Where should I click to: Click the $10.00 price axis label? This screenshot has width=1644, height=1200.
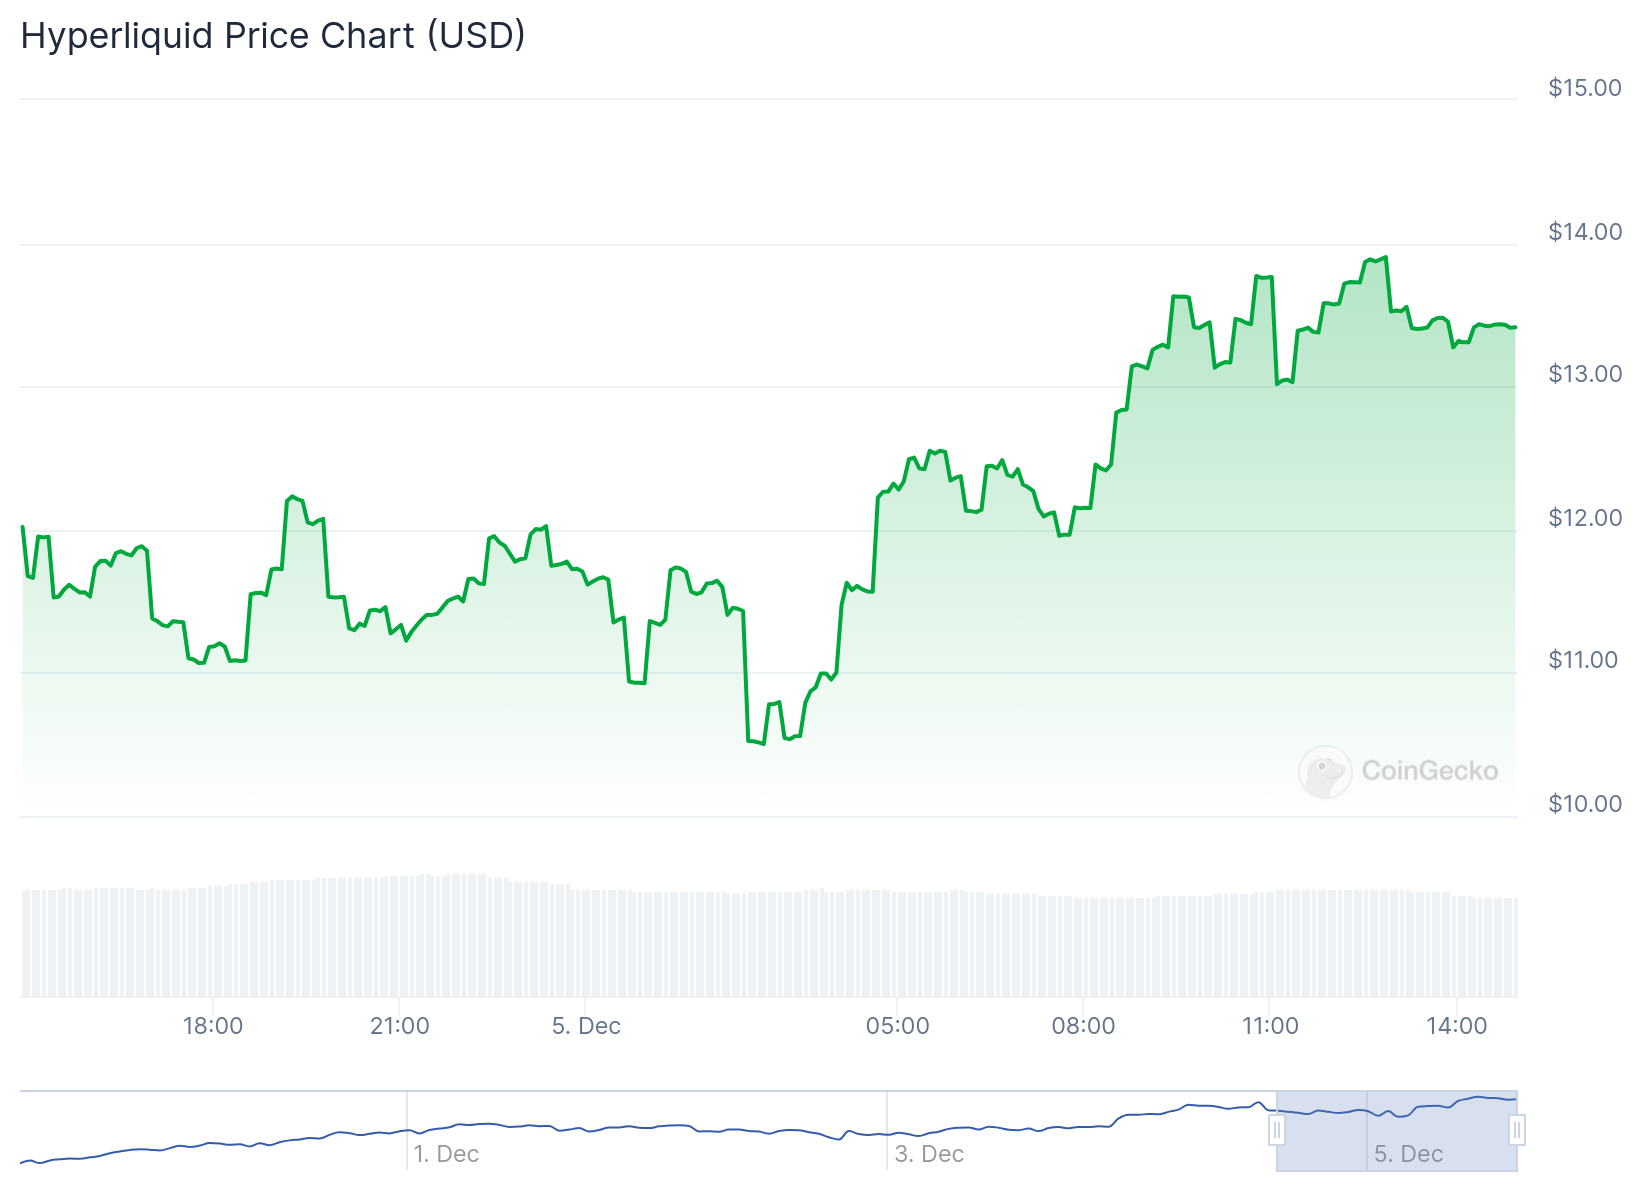[1585, 804]
